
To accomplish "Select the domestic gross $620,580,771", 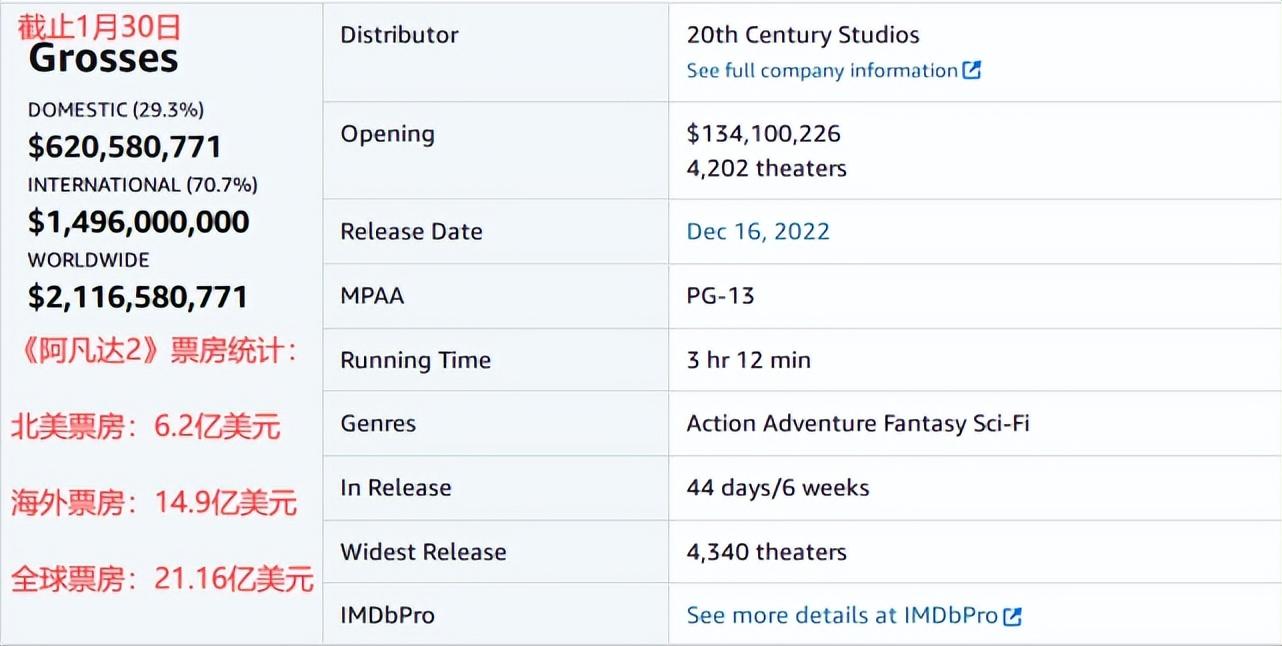I will (x=125, y=148).
